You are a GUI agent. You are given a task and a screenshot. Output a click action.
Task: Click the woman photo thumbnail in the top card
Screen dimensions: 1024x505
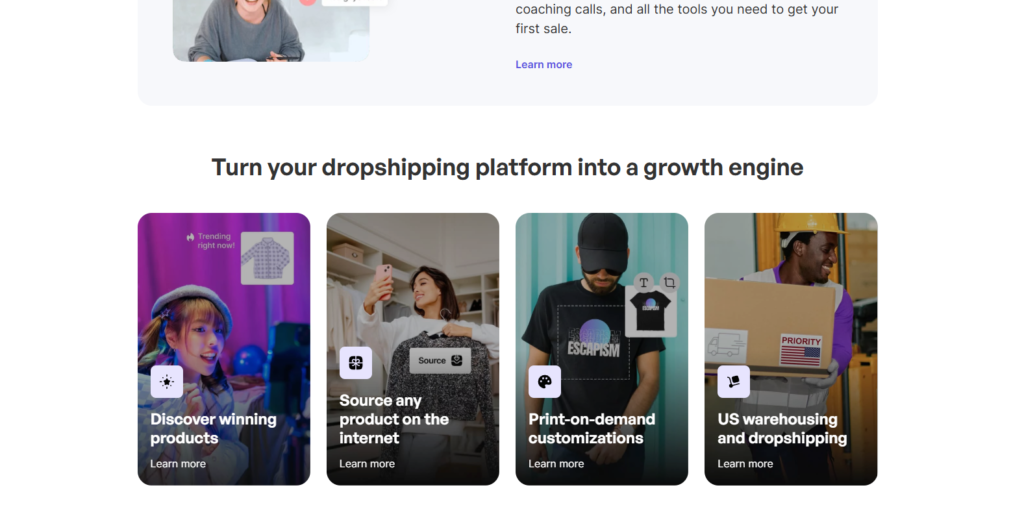271,31
